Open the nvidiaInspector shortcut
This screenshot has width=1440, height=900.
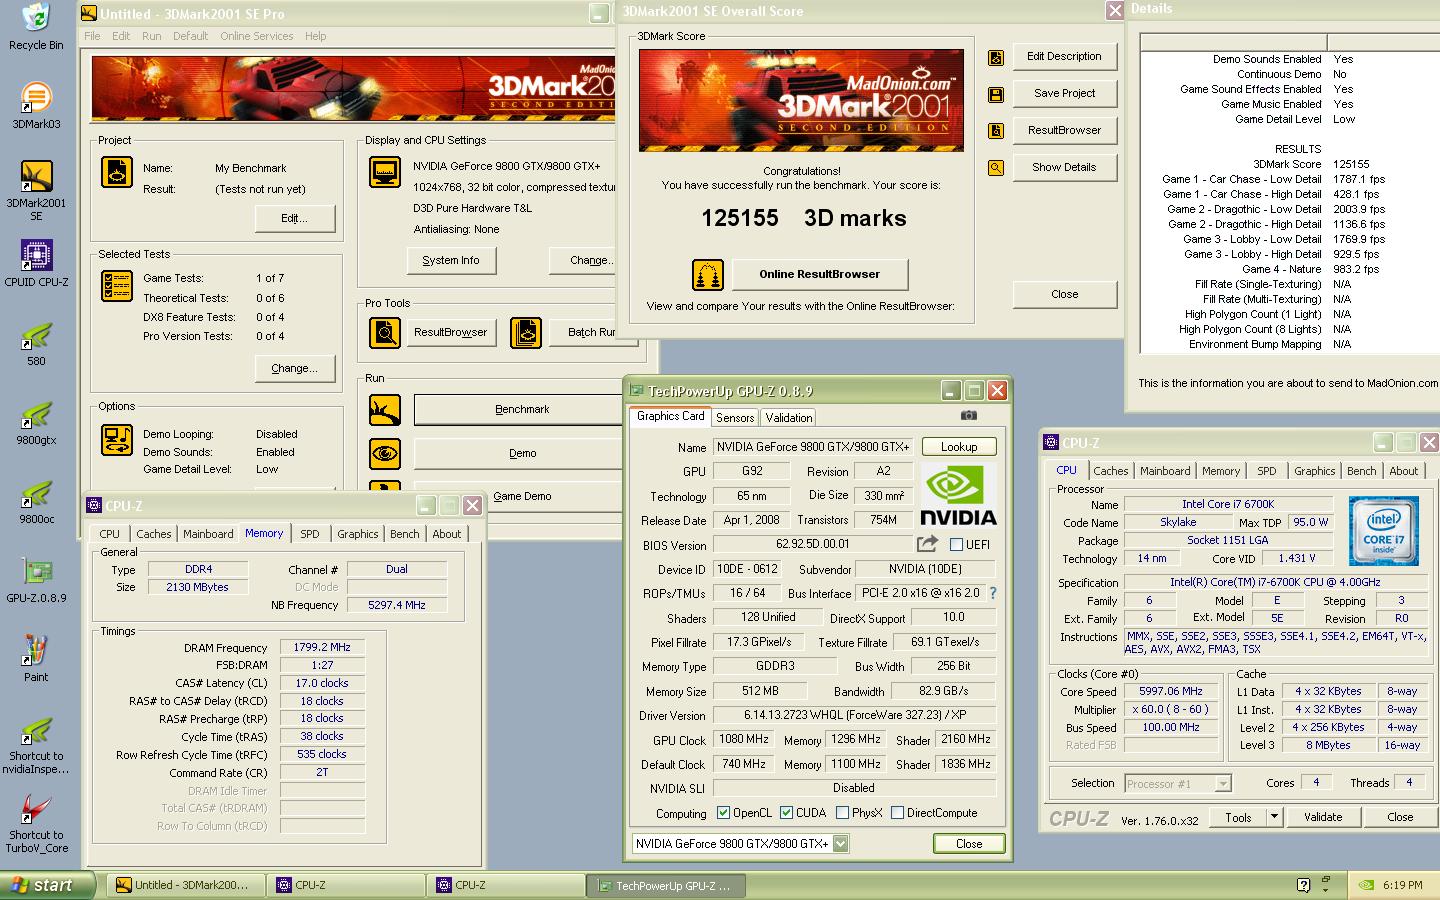pos(36,730)
